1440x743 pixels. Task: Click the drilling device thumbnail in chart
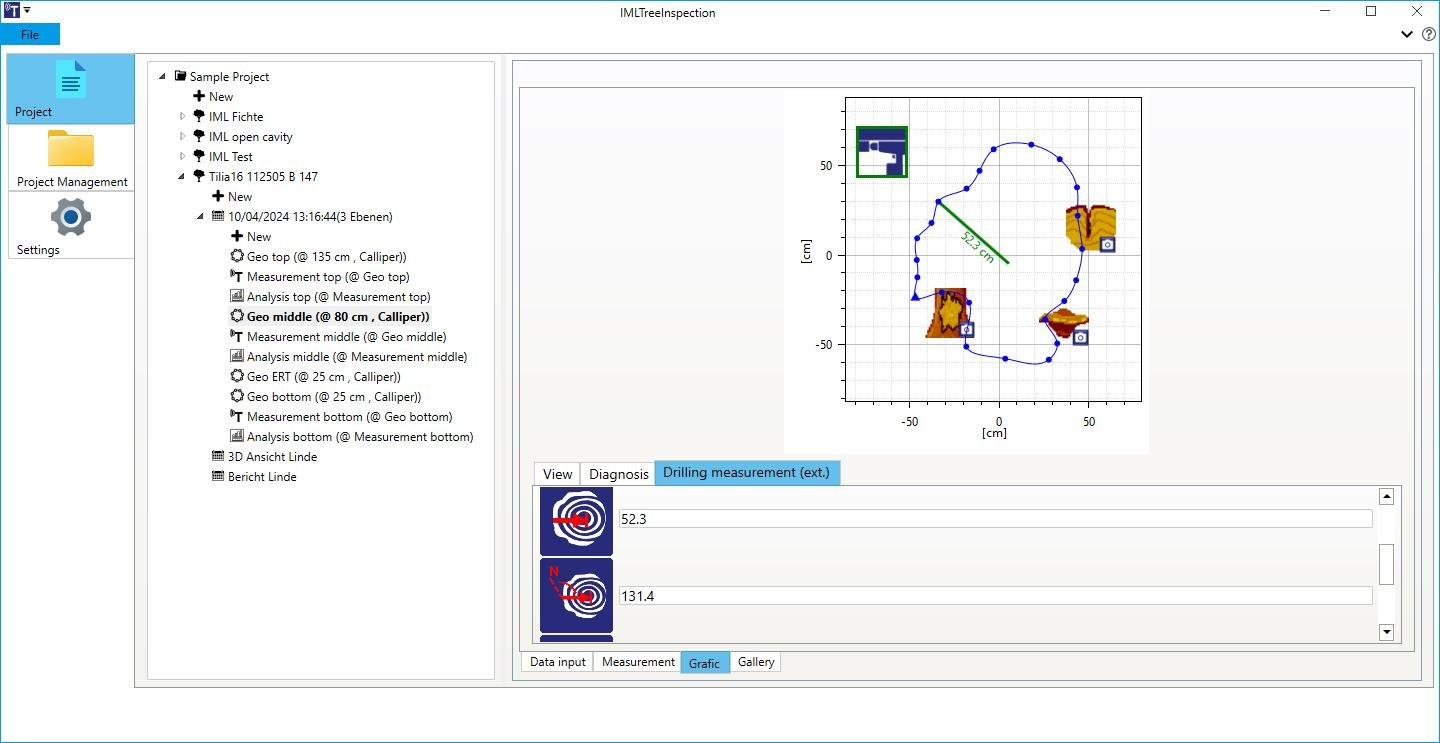[882, 152]
